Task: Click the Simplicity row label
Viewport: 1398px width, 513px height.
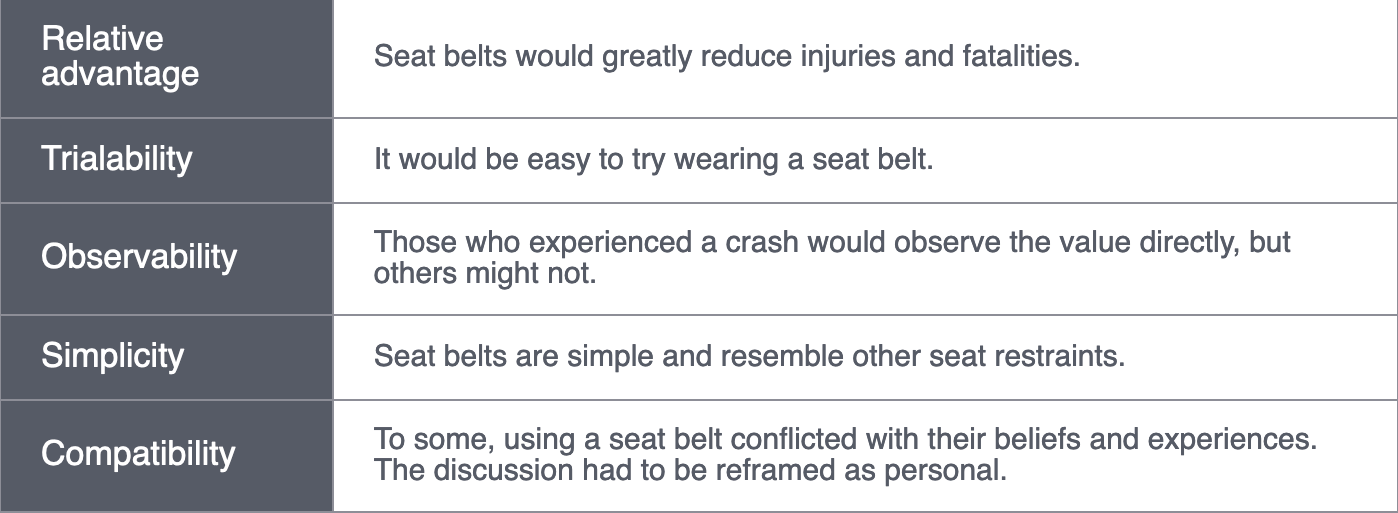Action: pyautogui.click(x=113, y=356)
